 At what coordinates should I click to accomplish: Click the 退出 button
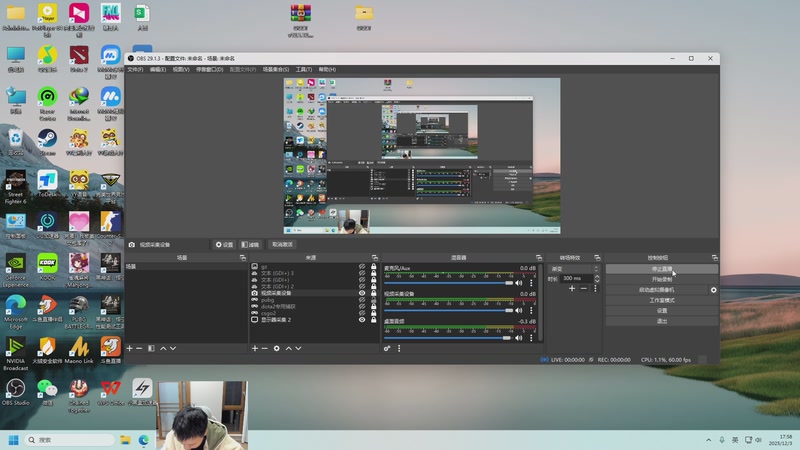pos(662,321)
